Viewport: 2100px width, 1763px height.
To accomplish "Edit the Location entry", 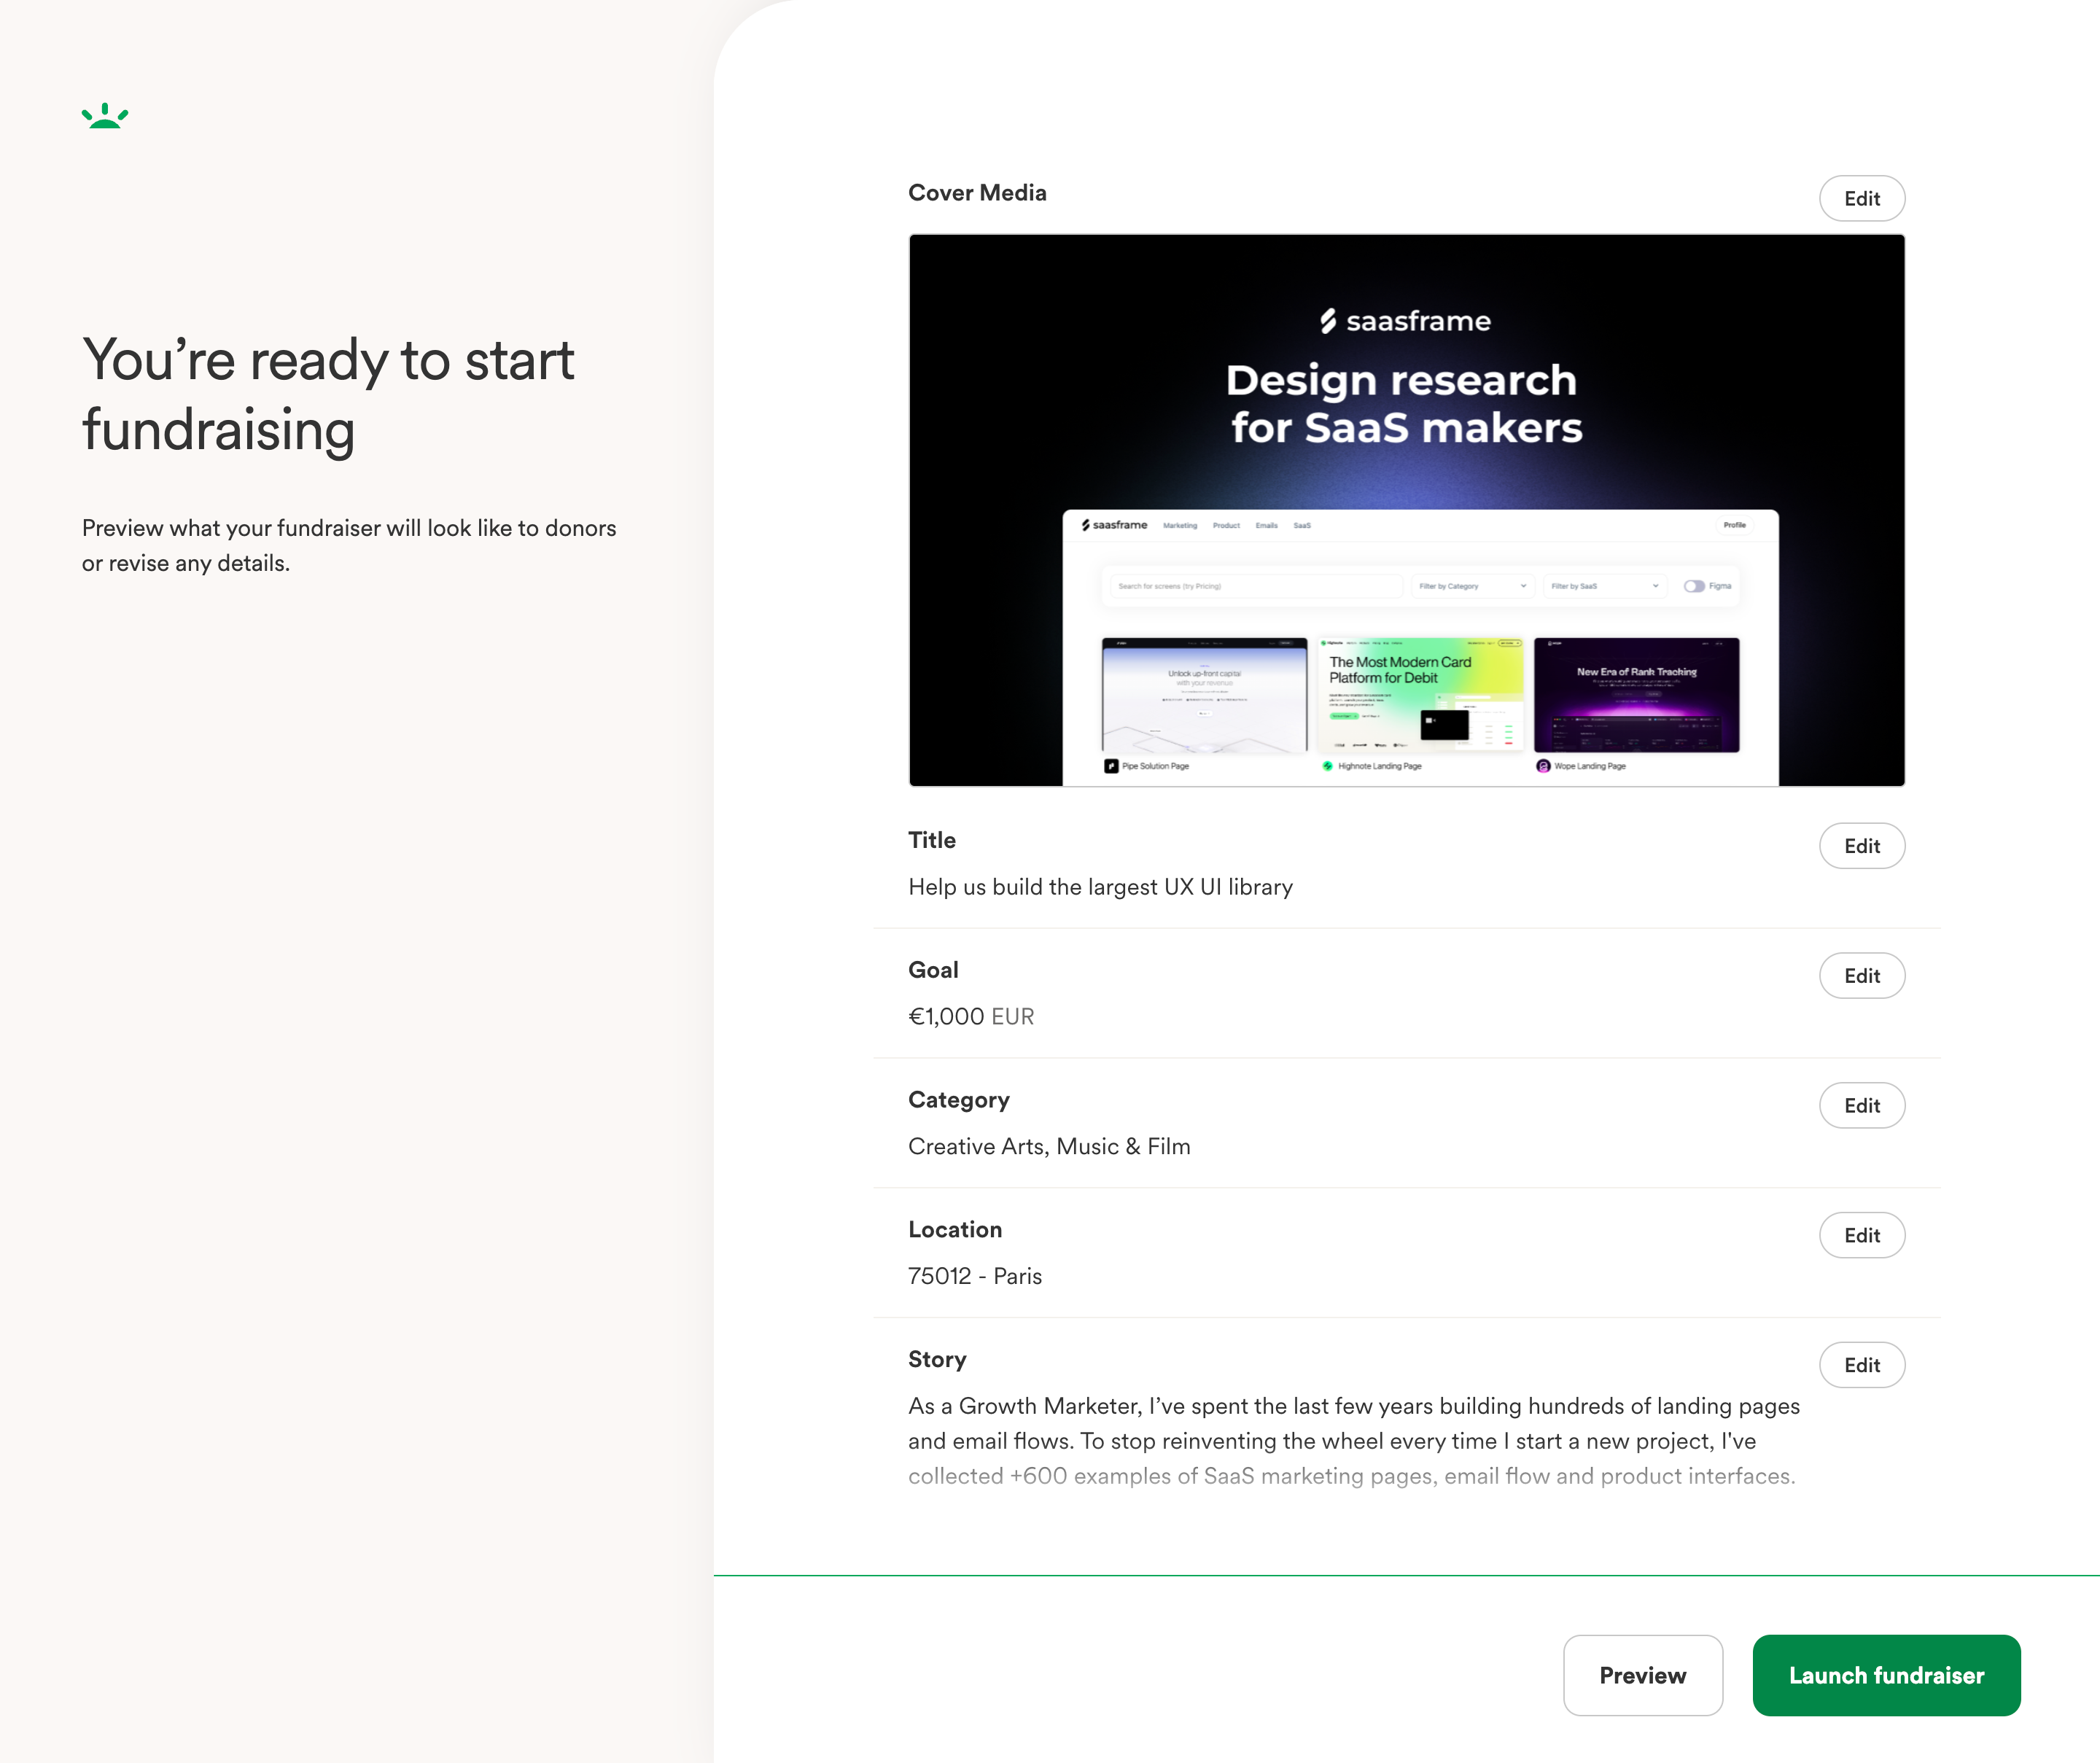I will click(x=1861, y=1235).
